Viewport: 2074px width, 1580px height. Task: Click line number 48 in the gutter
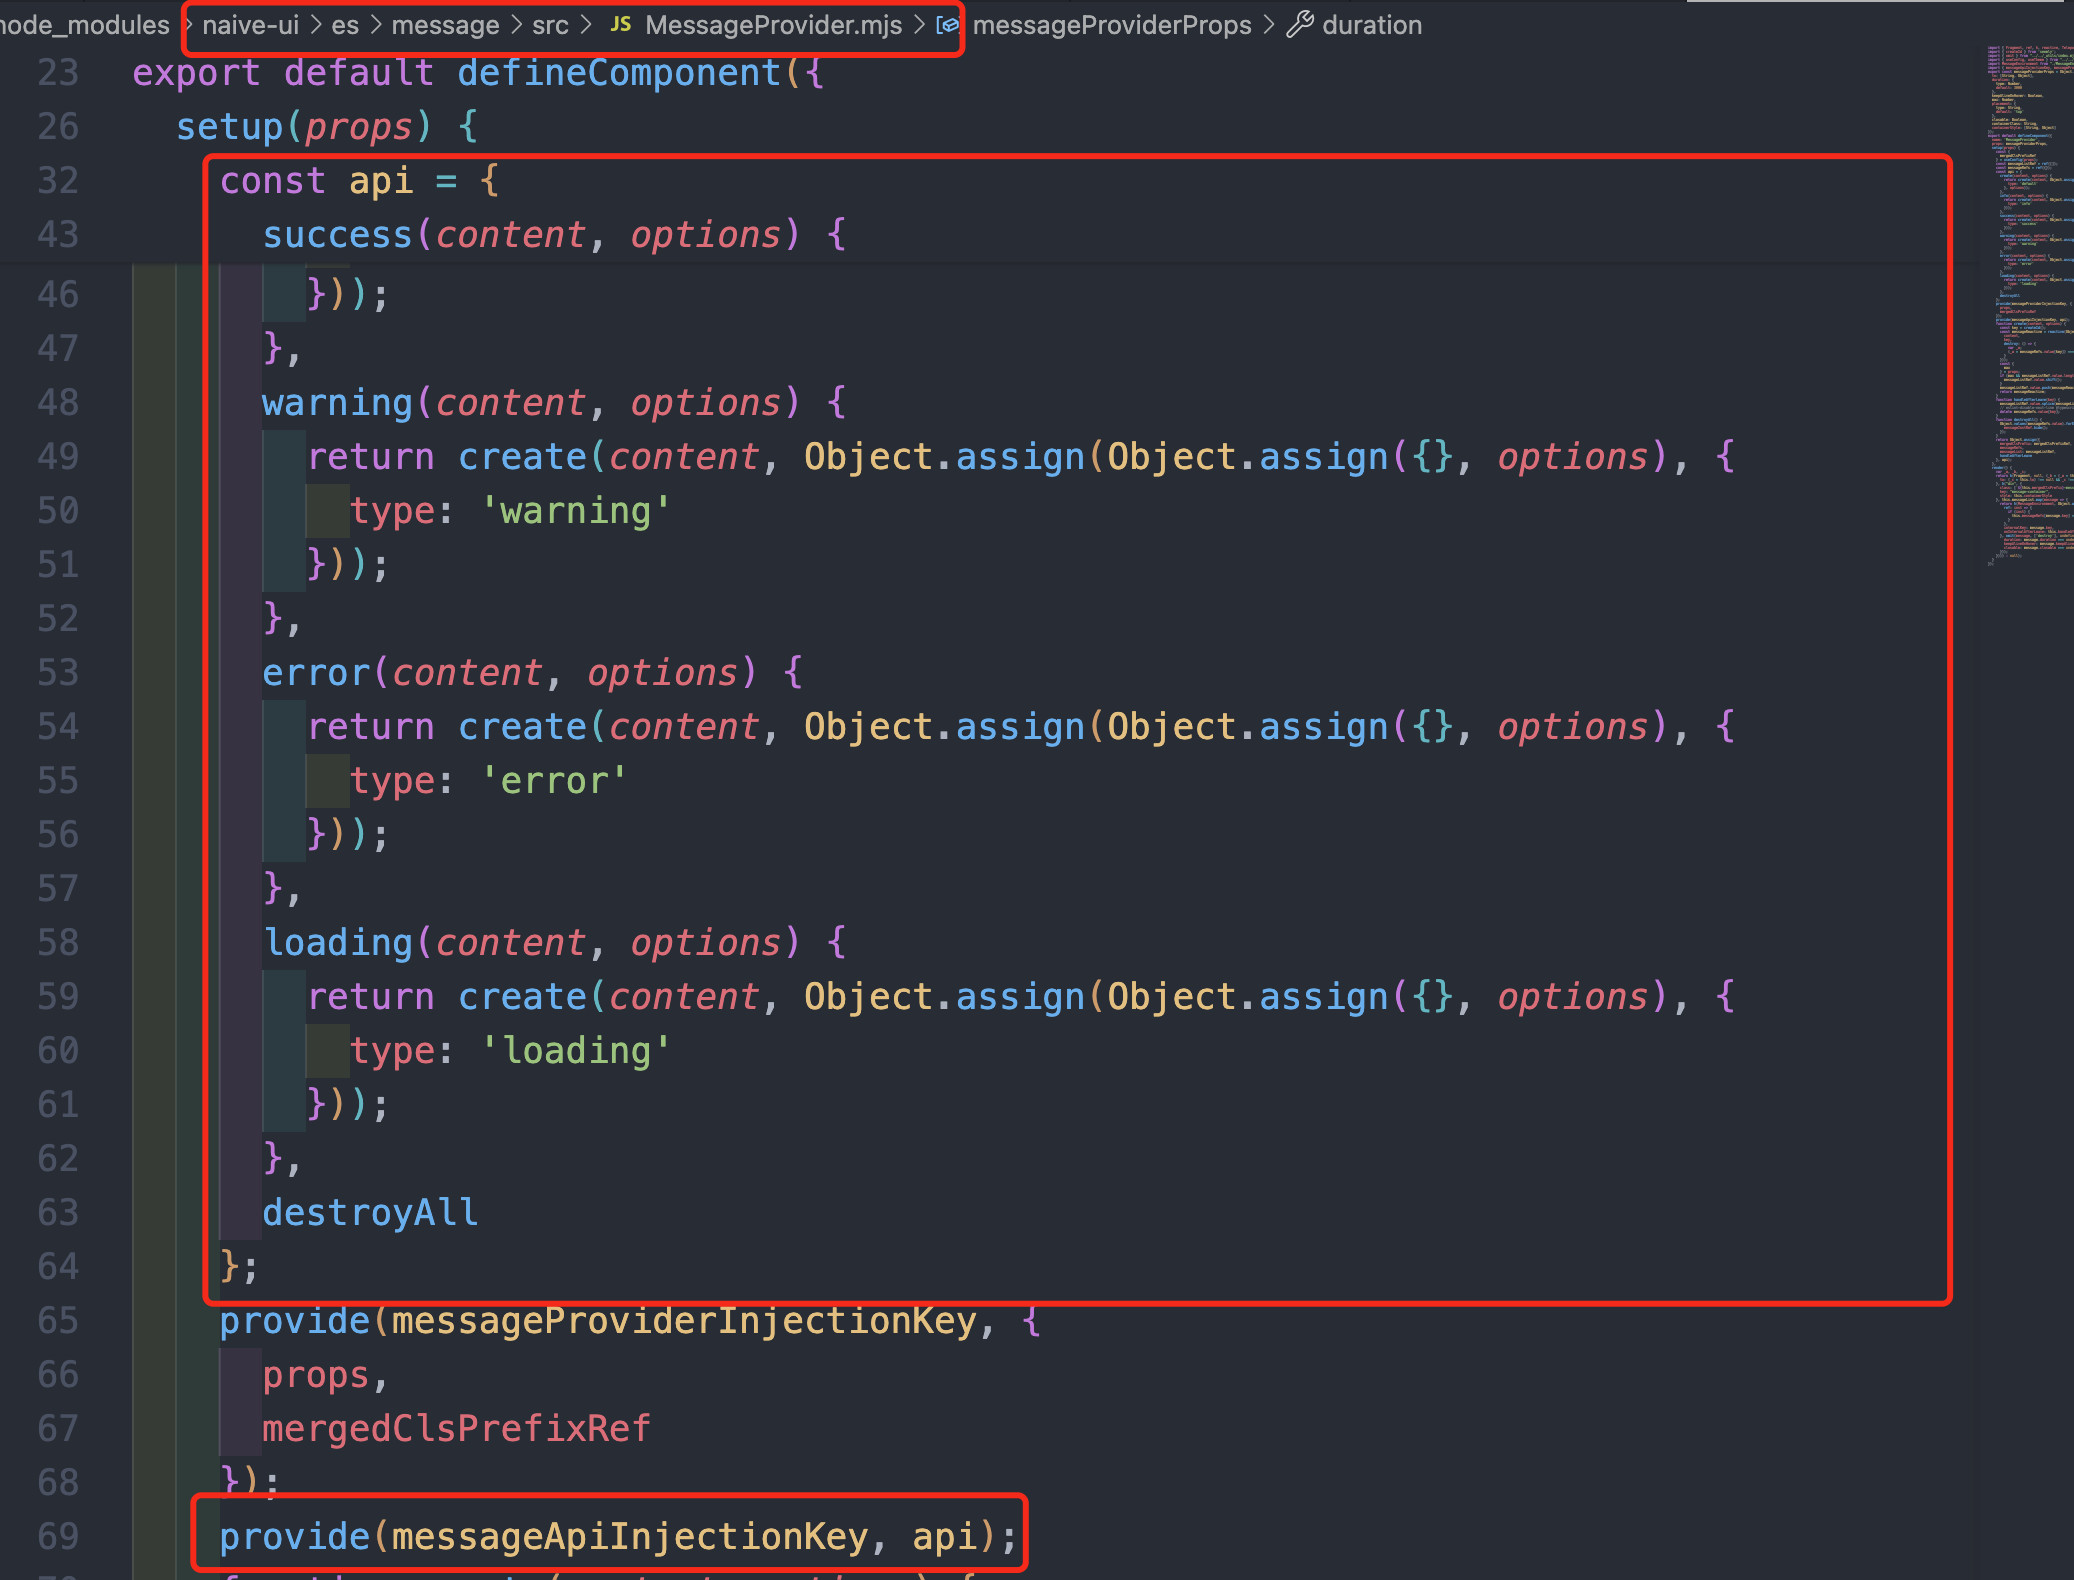[58, 403]
